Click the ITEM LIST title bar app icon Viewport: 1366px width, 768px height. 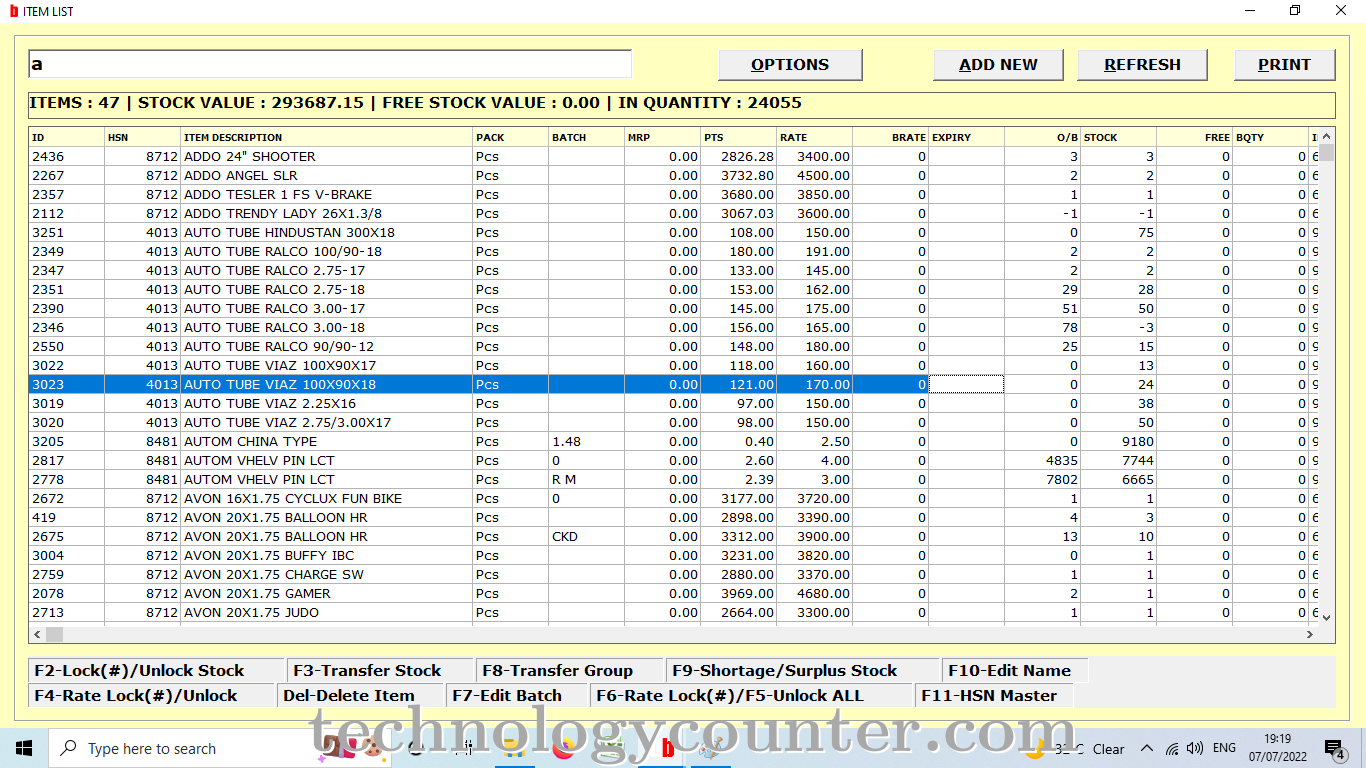click(14, 11)
